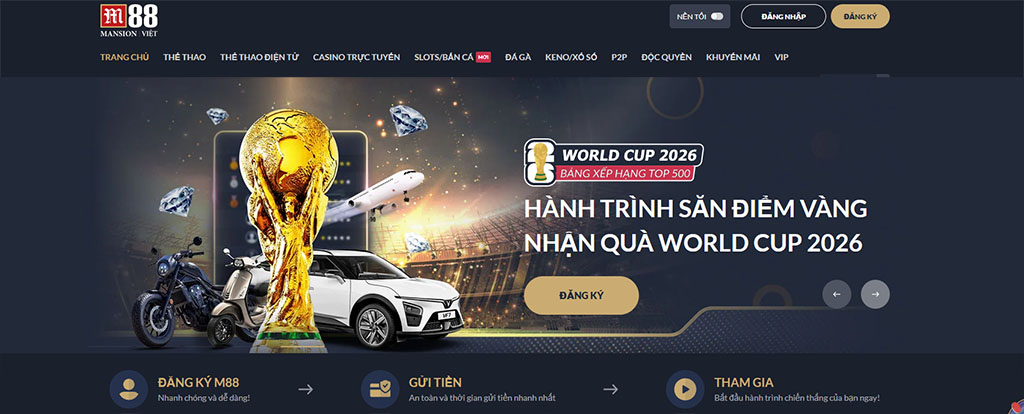
Task: Select the Đá Gà menu item
Action: click(x=518, y=57)
